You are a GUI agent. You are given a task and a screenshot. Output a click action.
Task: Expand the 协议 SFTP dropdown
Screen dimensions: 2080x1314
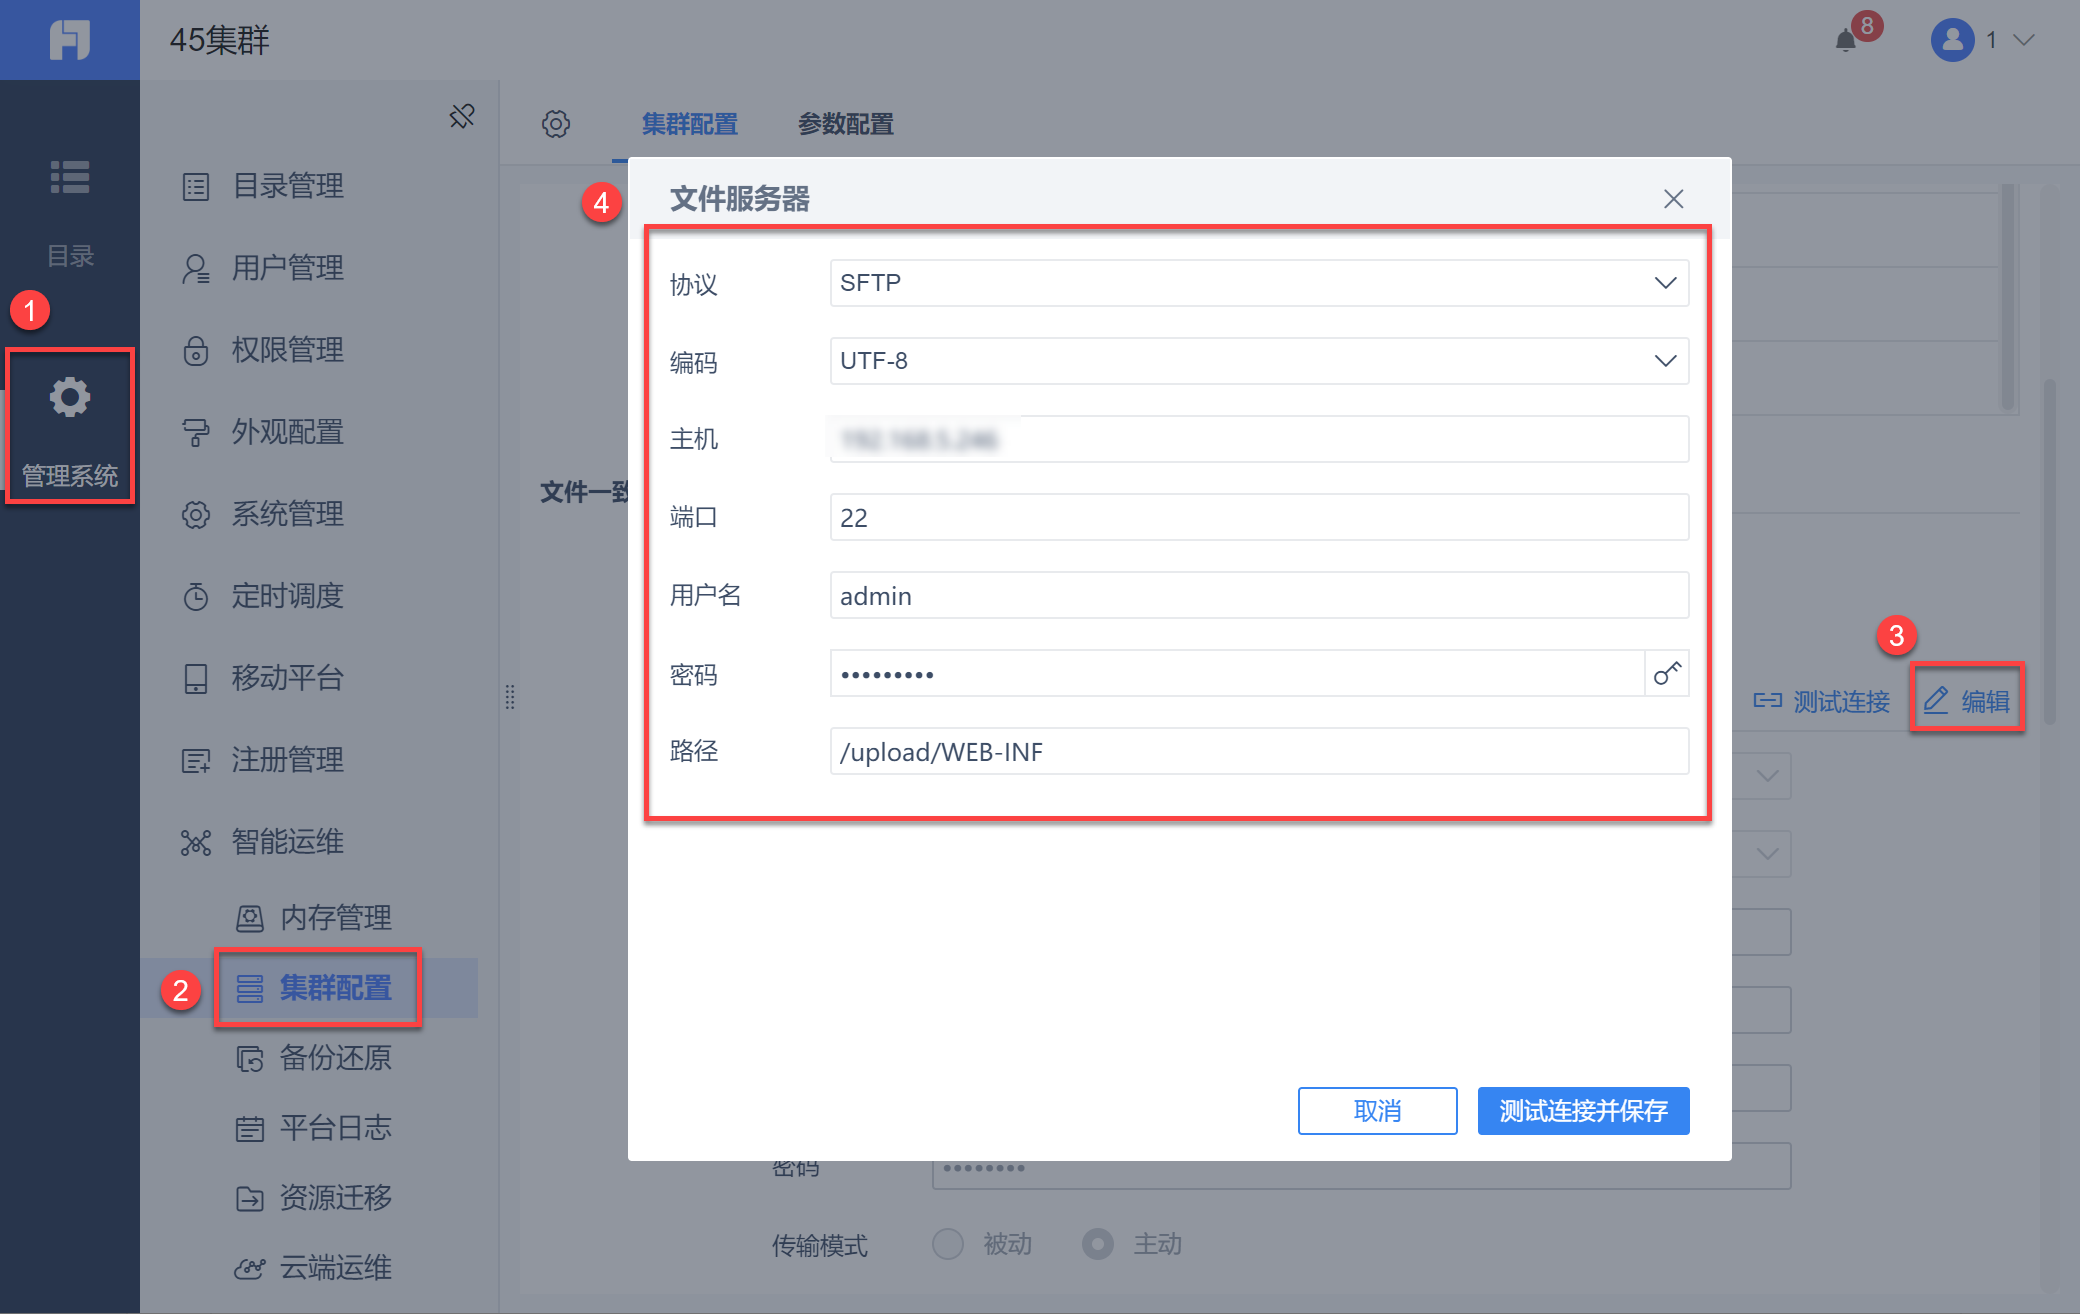(x=1258, y=283)
